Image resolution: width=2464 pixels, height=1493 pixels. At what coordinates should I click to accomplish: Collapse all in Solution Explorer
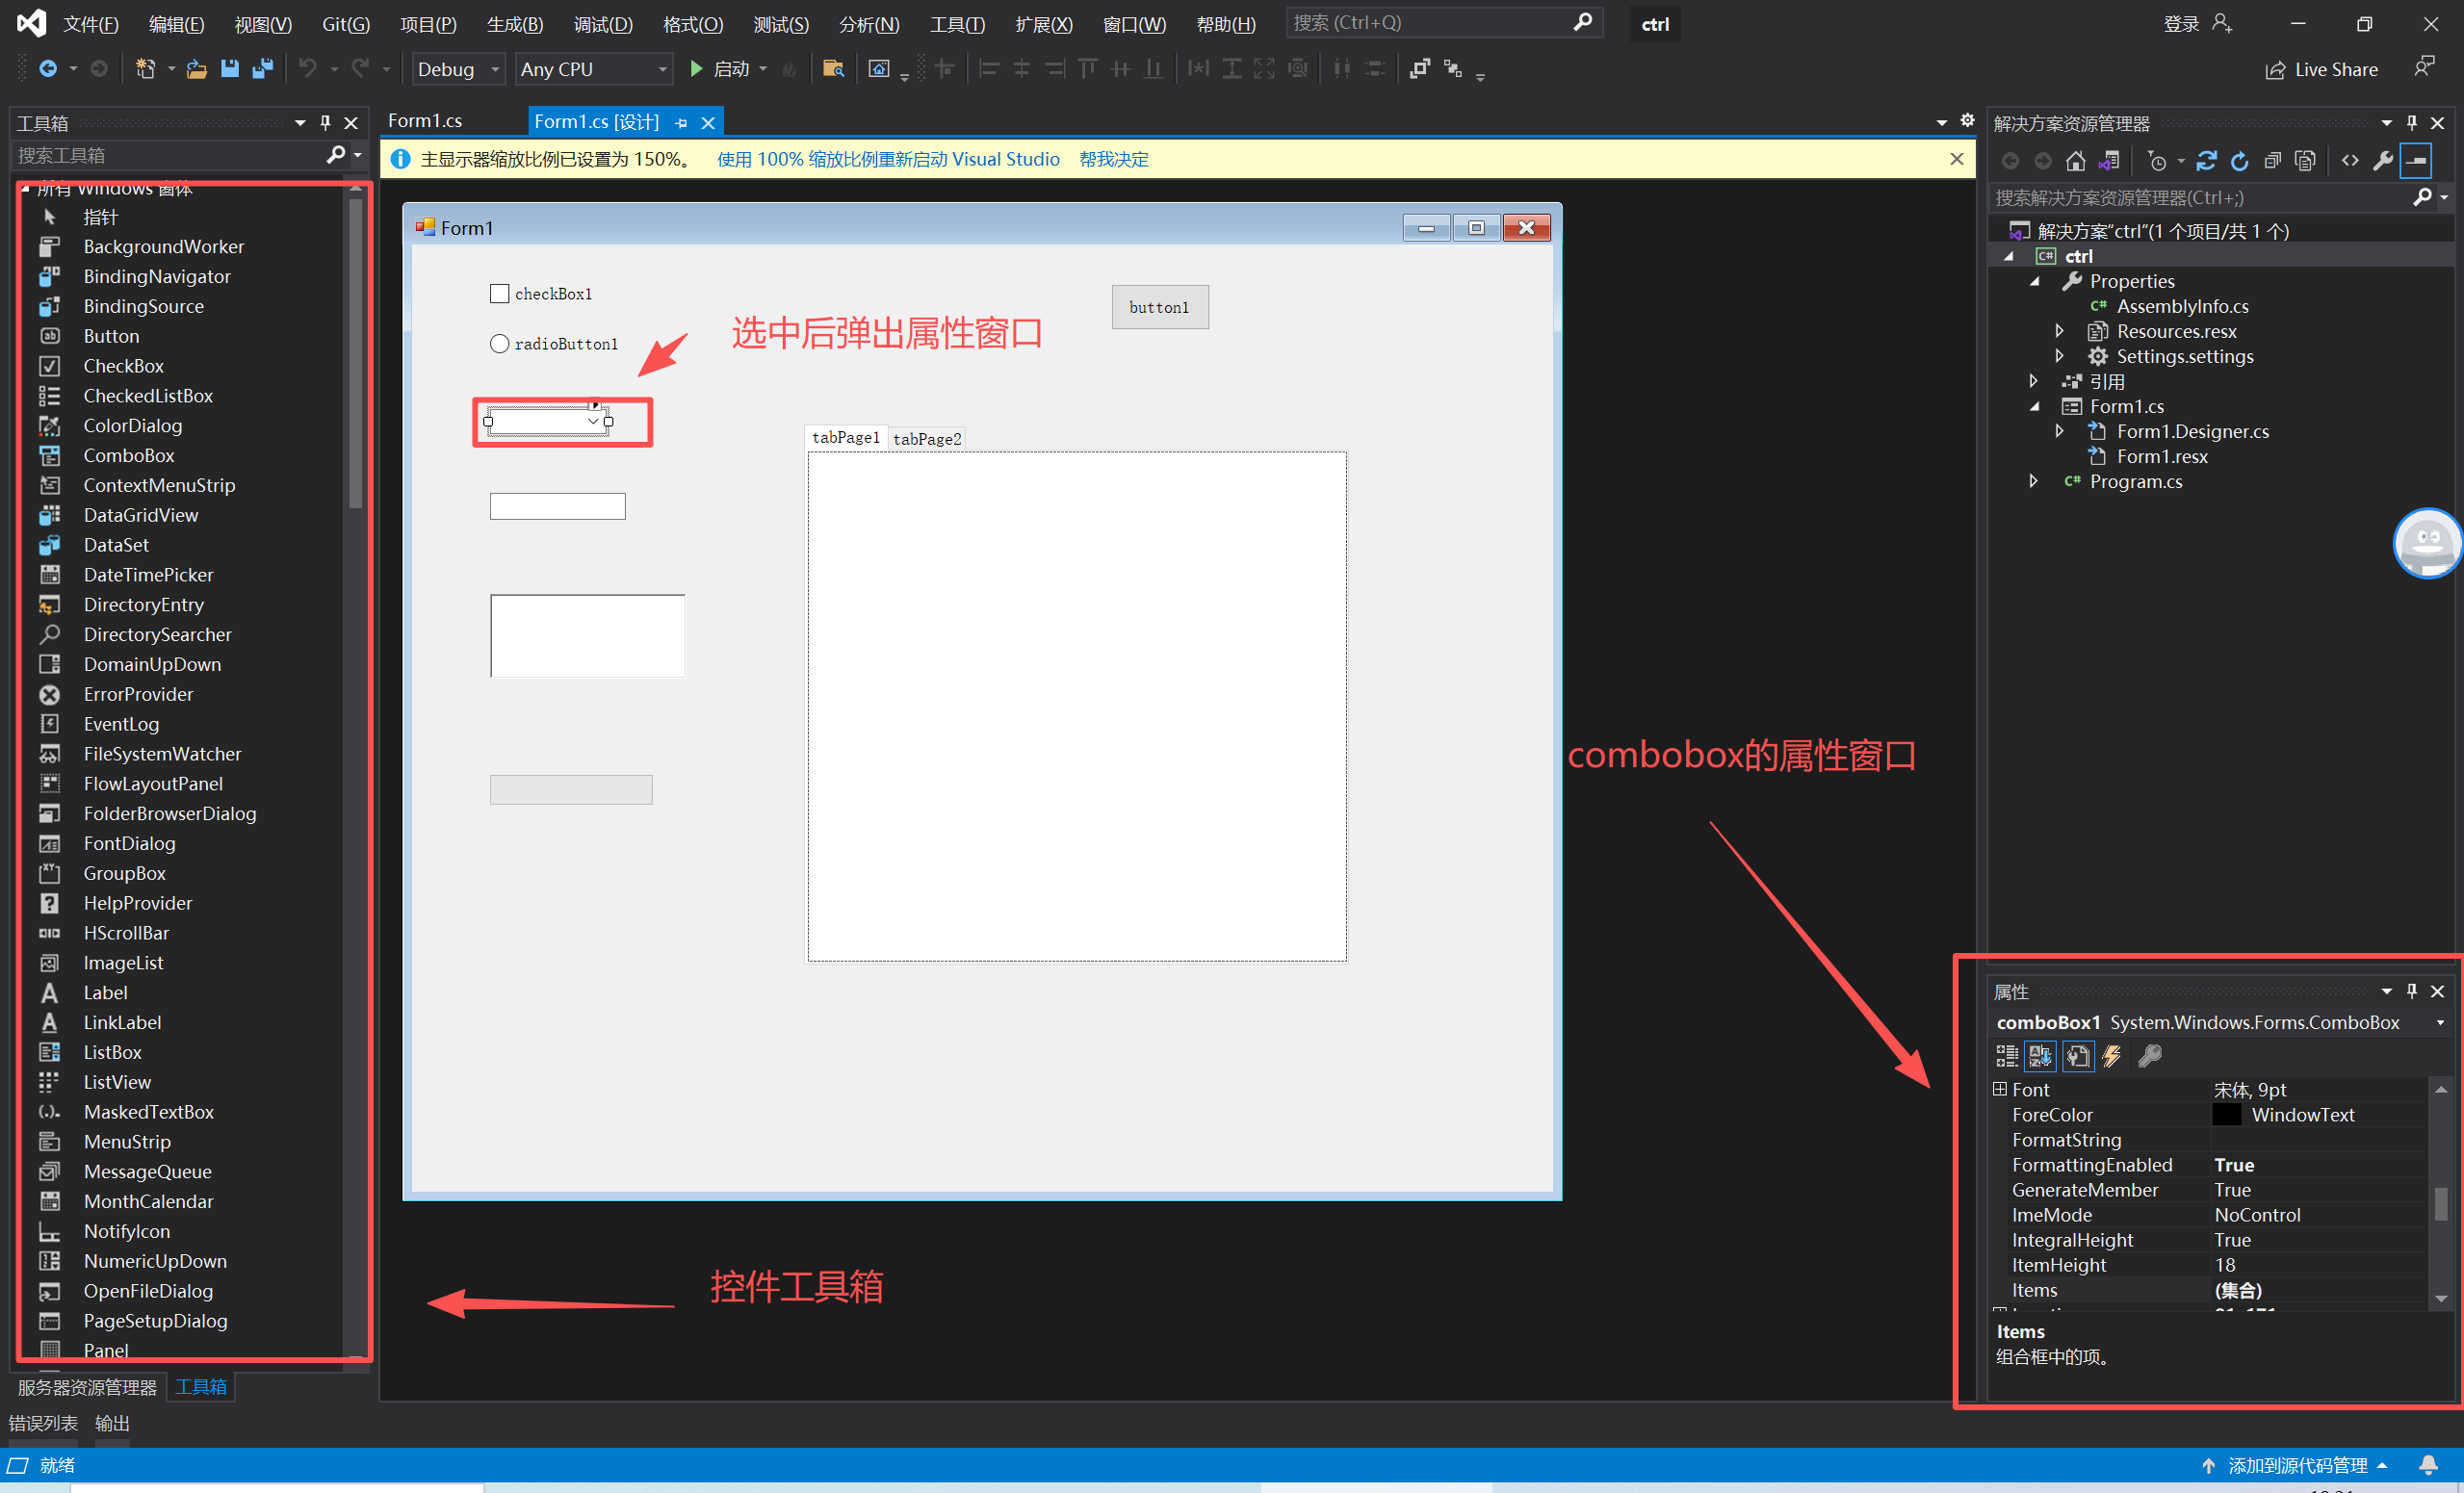point(2273,161)
